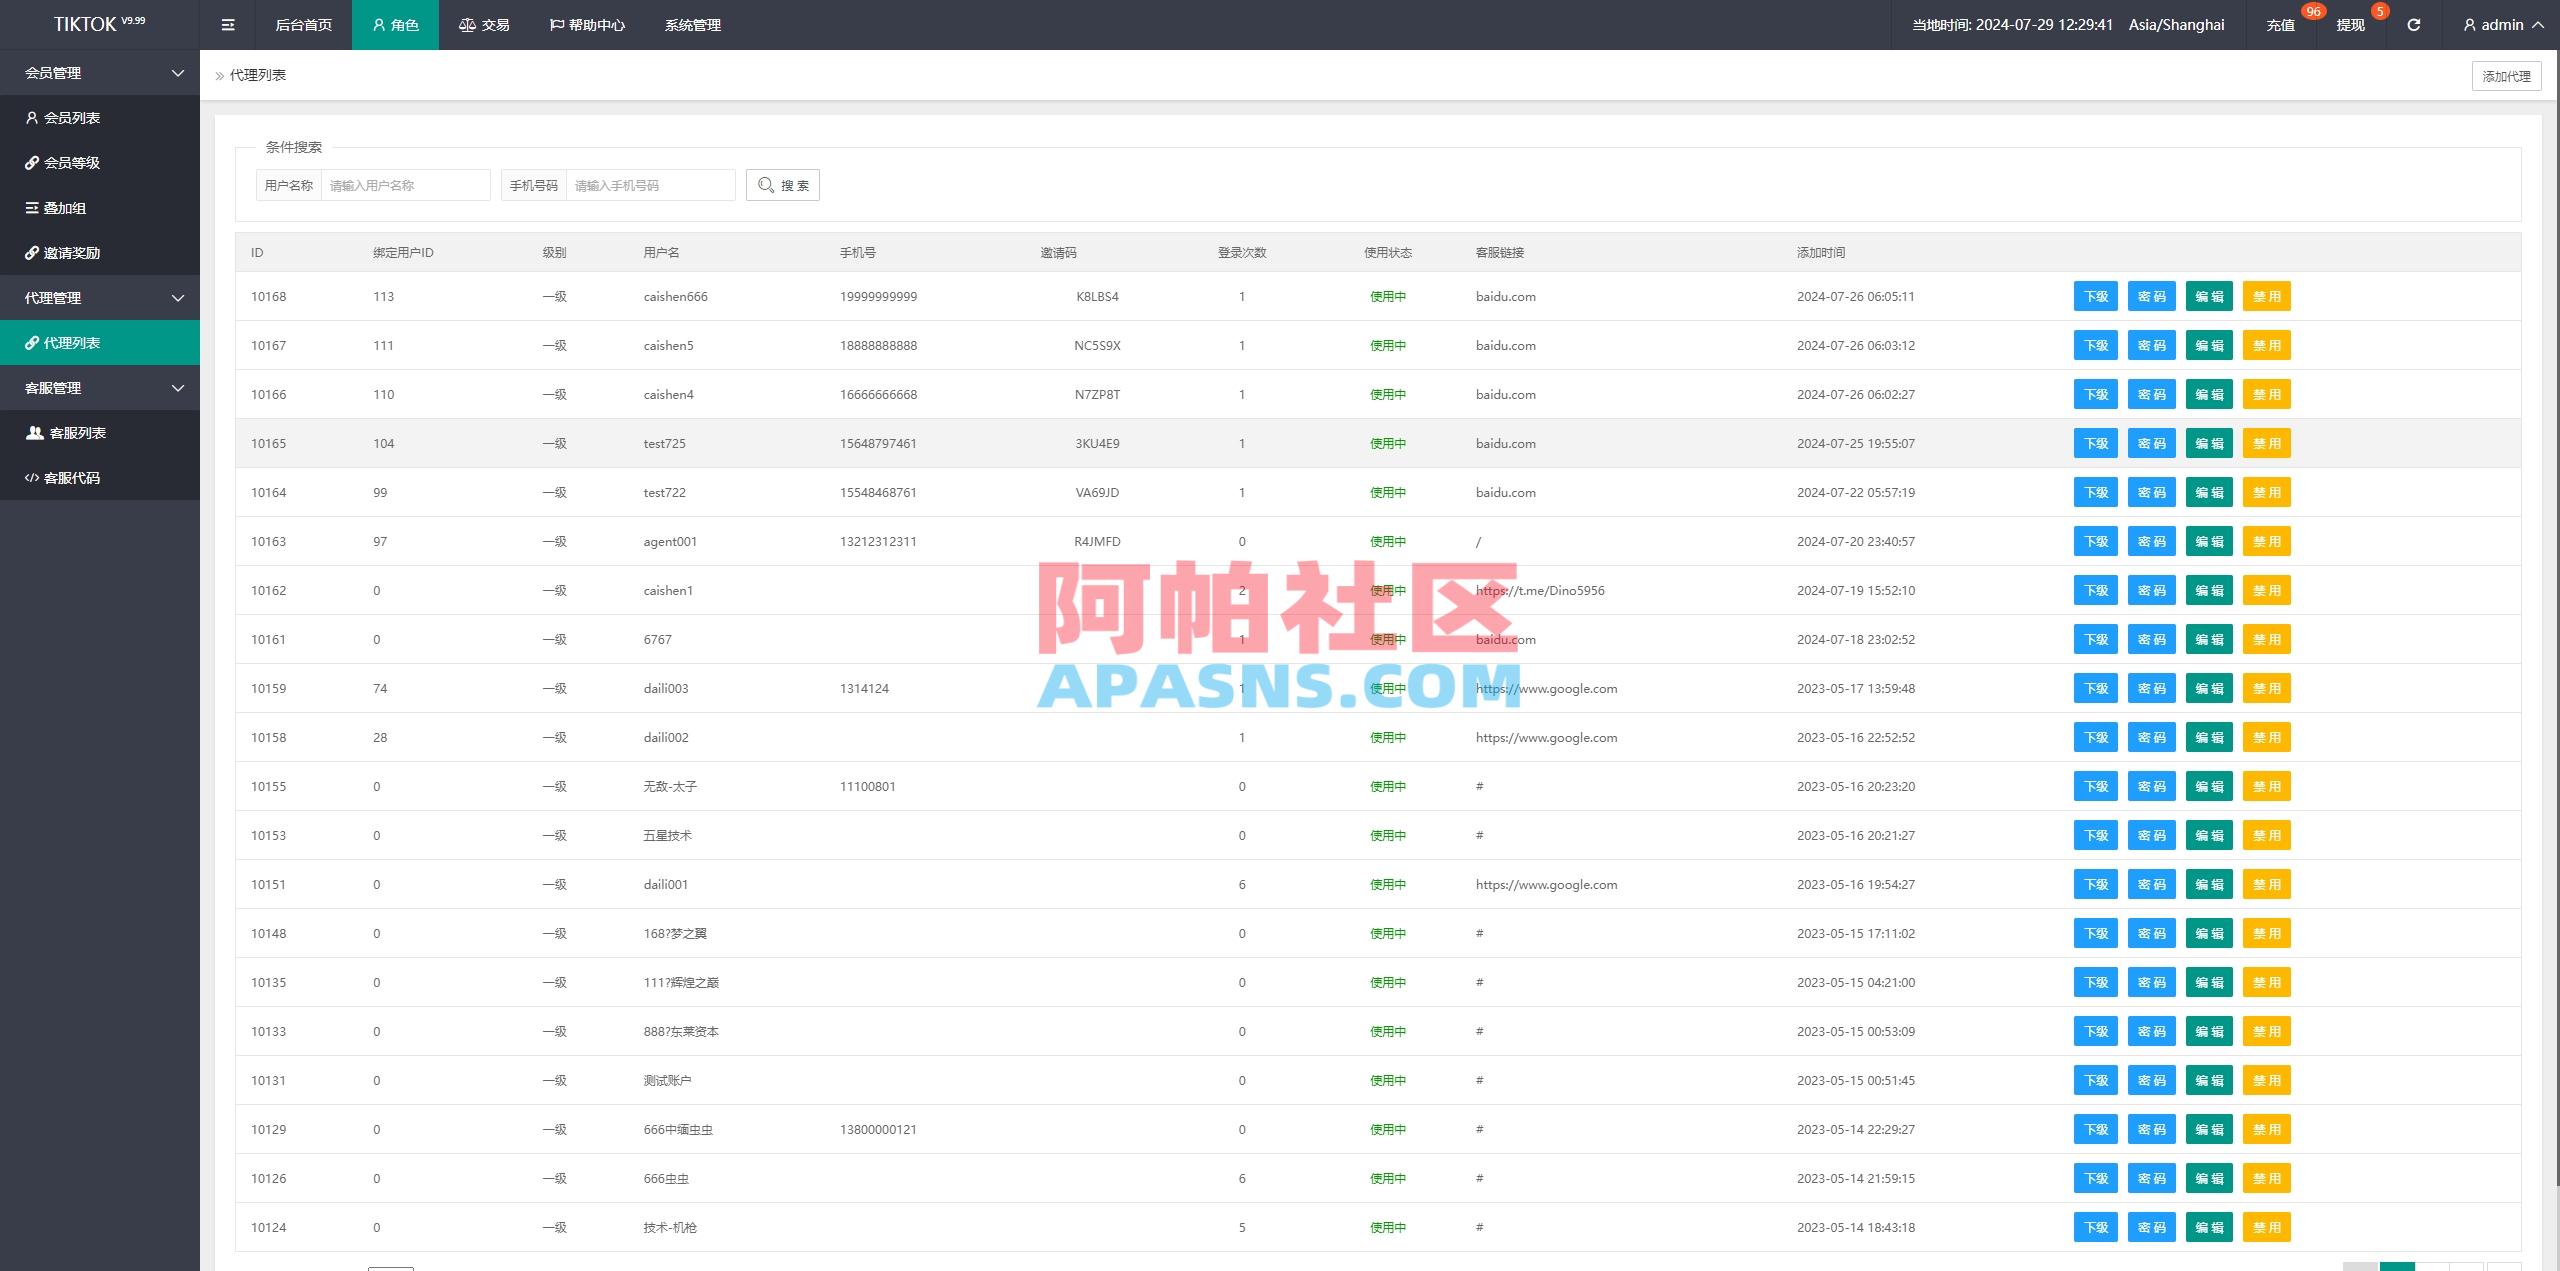
Task: Open the baidu.com customer service link
Action: click(x=1504, y=296)
